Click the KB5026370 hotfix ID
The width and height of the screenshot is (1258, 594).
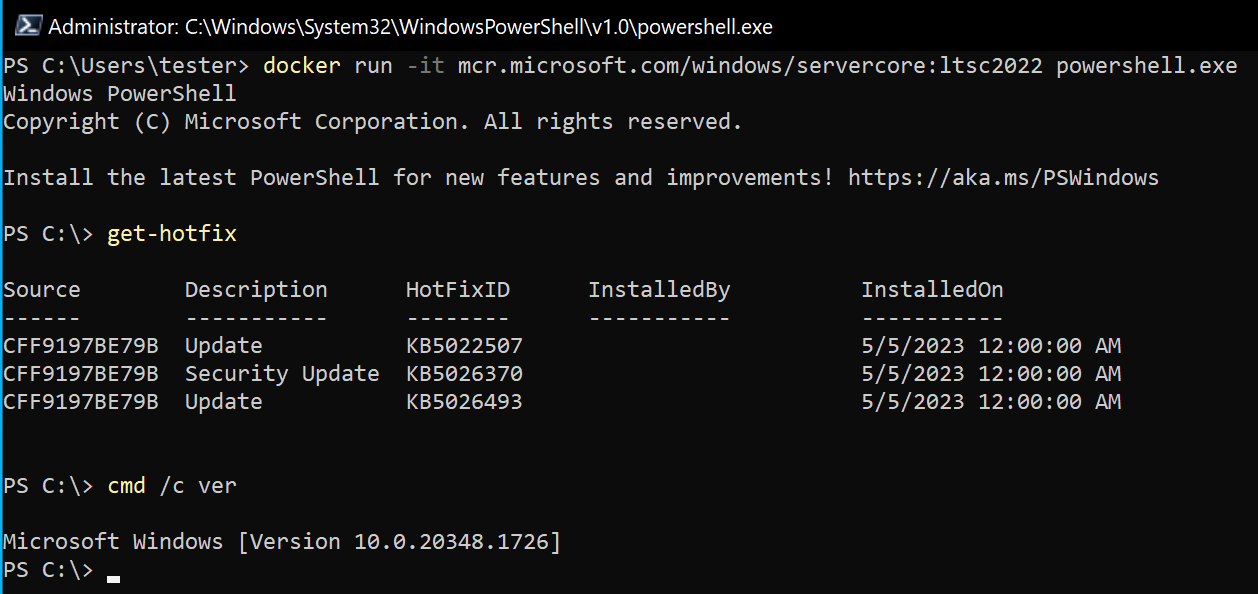click(x=463, y=373)
